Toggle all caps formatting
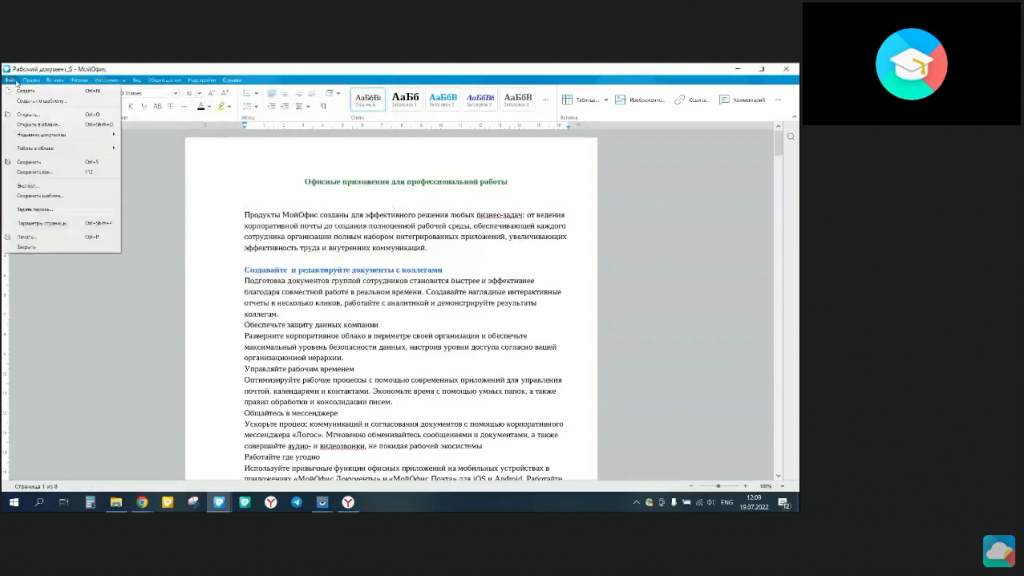 (x=157, y=106)
